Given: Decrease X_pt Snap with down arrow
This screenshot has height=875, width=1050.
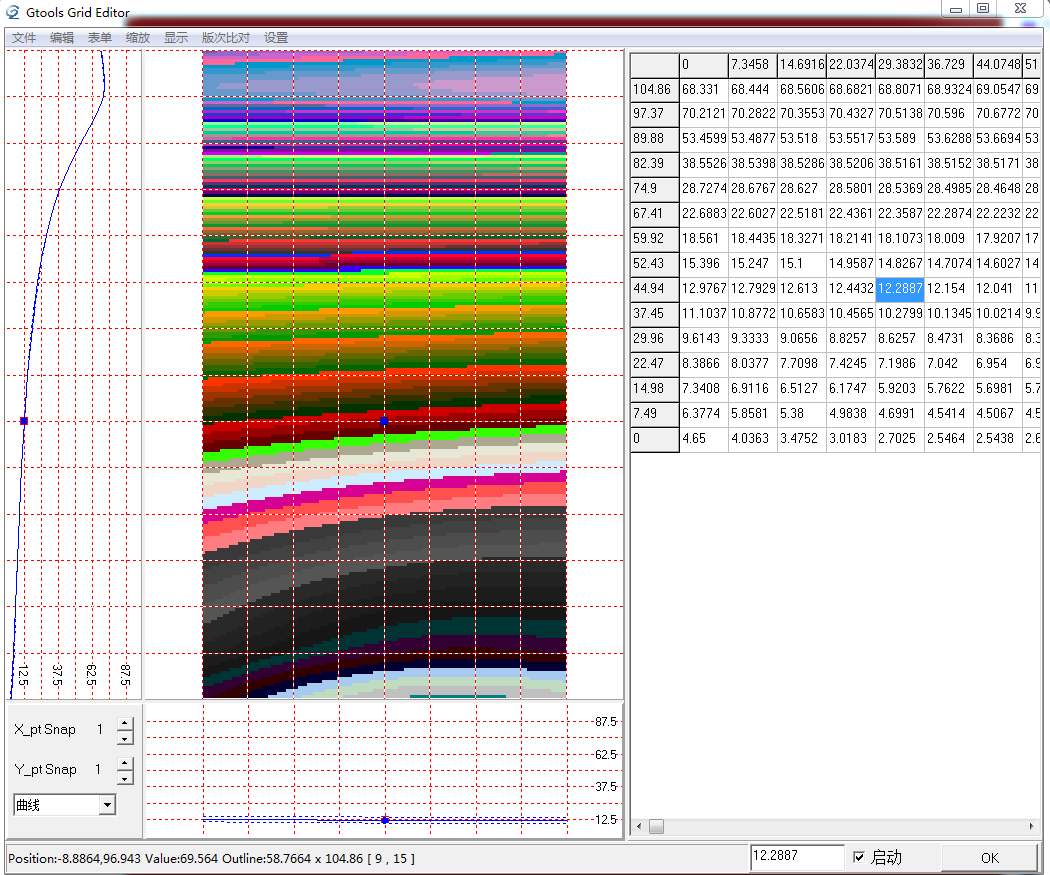Looking at the screenshot, I should coord(125,738).
